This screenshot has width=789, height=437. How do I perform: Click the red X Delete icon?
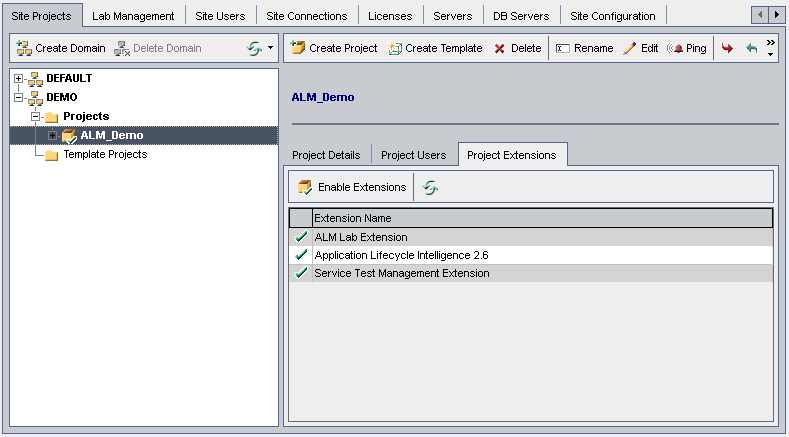pos(500,48)
